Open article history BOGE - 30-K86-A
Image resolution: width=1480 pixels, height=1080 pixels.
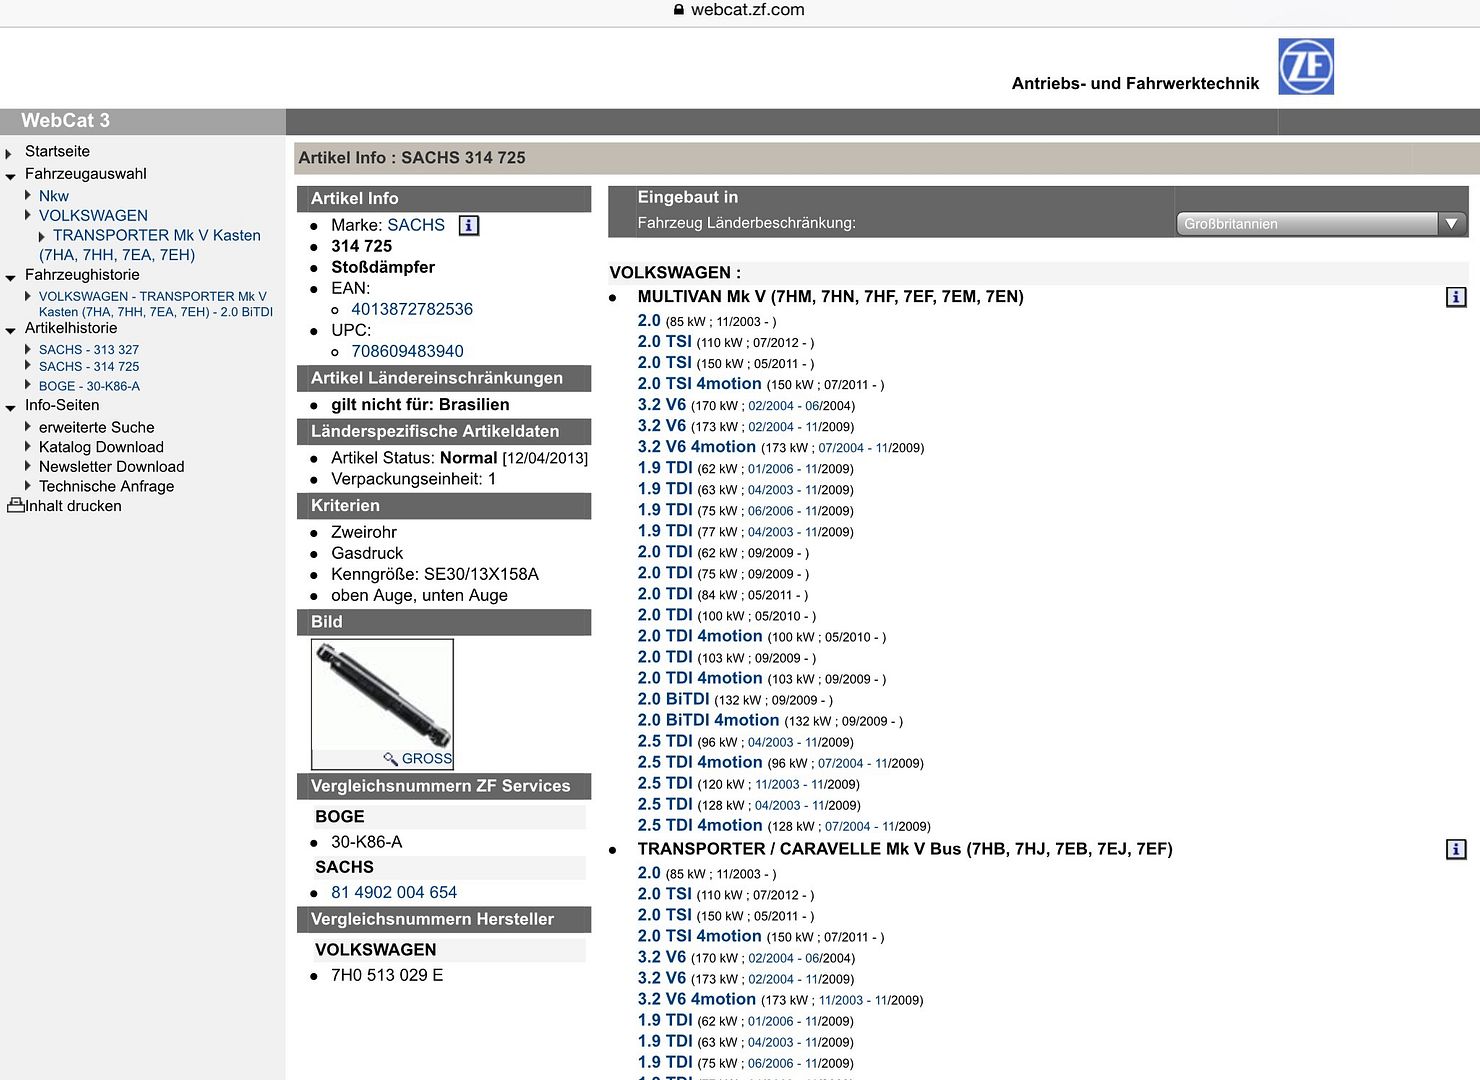click(89, 386)
